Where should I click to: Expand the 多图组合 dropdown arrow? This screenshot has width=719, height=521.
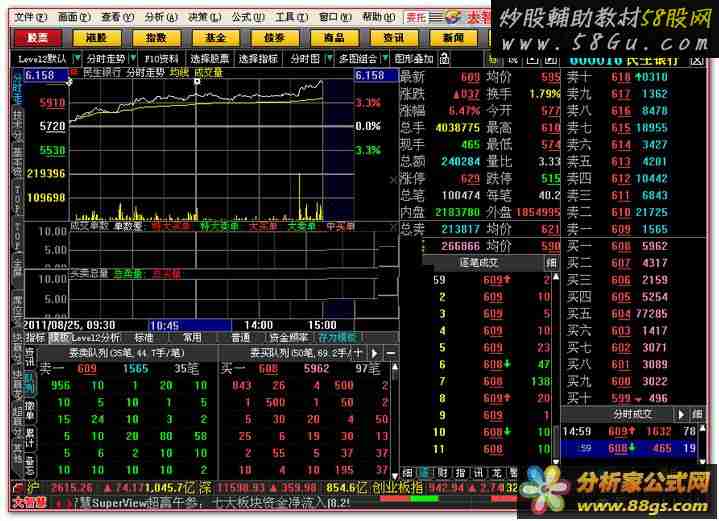click(385, 59)
